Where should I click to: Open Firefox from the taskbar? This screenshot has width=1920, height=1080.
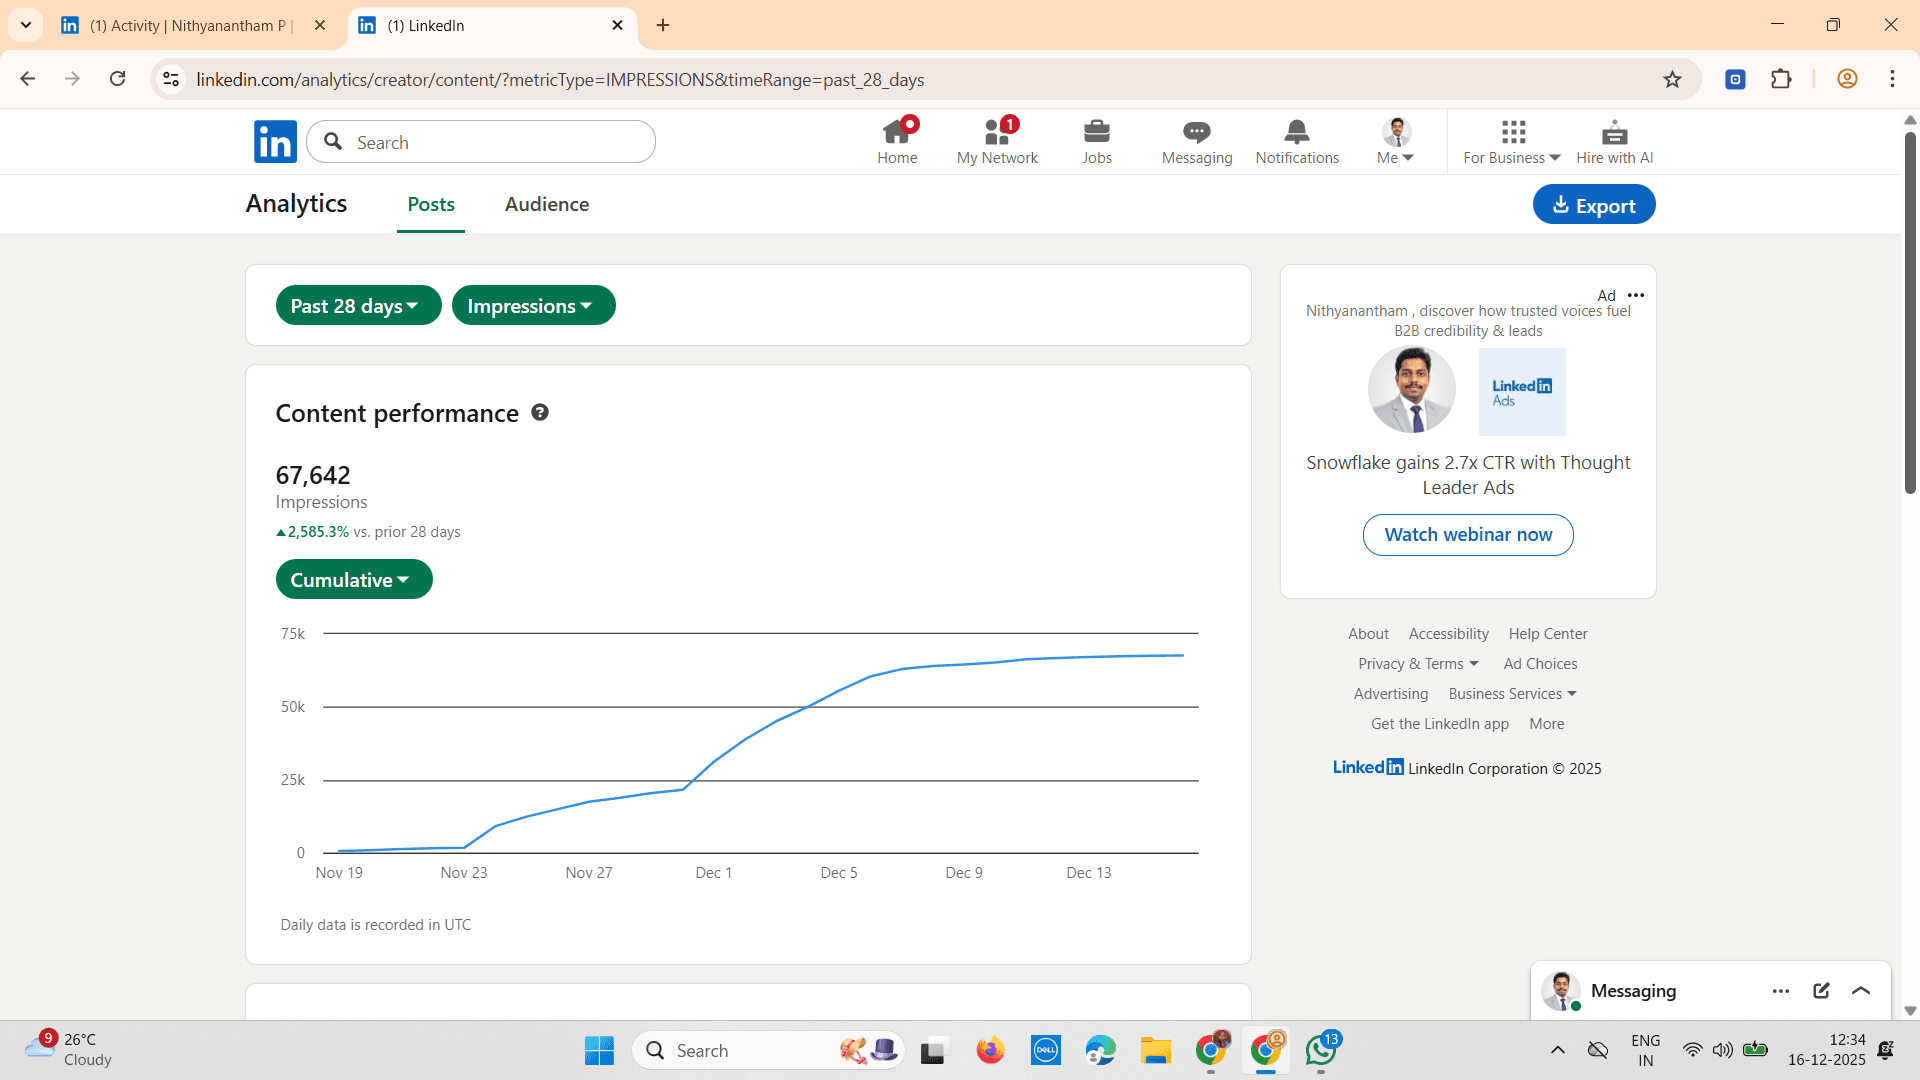click(x=990, y=1050)
